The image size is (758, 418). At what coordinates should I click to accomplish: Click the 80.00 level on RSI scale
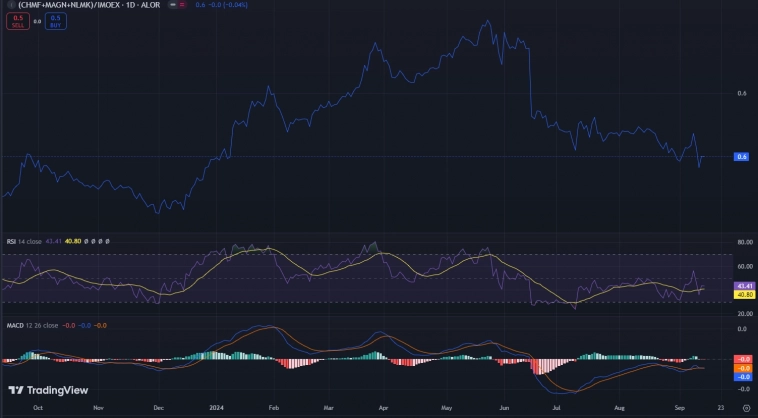tap(743, 242)
